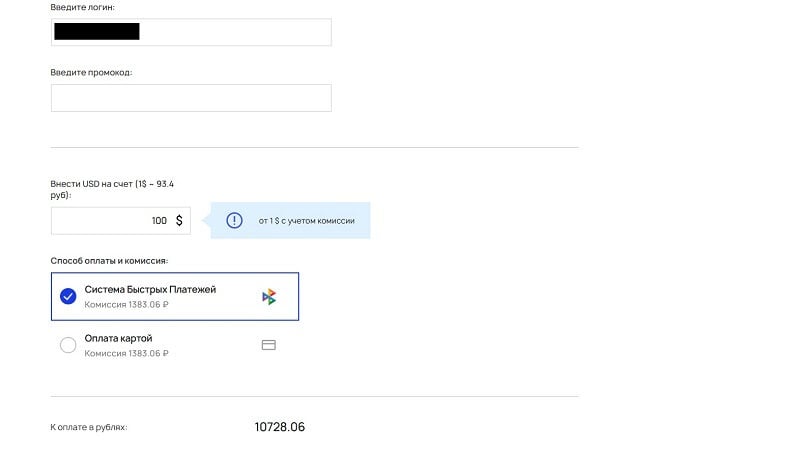This screenshot has width=800, height=450.
Task: Click the hint 'от 1 $ с учетом комиссии'
Action: [x=307, y=221]
